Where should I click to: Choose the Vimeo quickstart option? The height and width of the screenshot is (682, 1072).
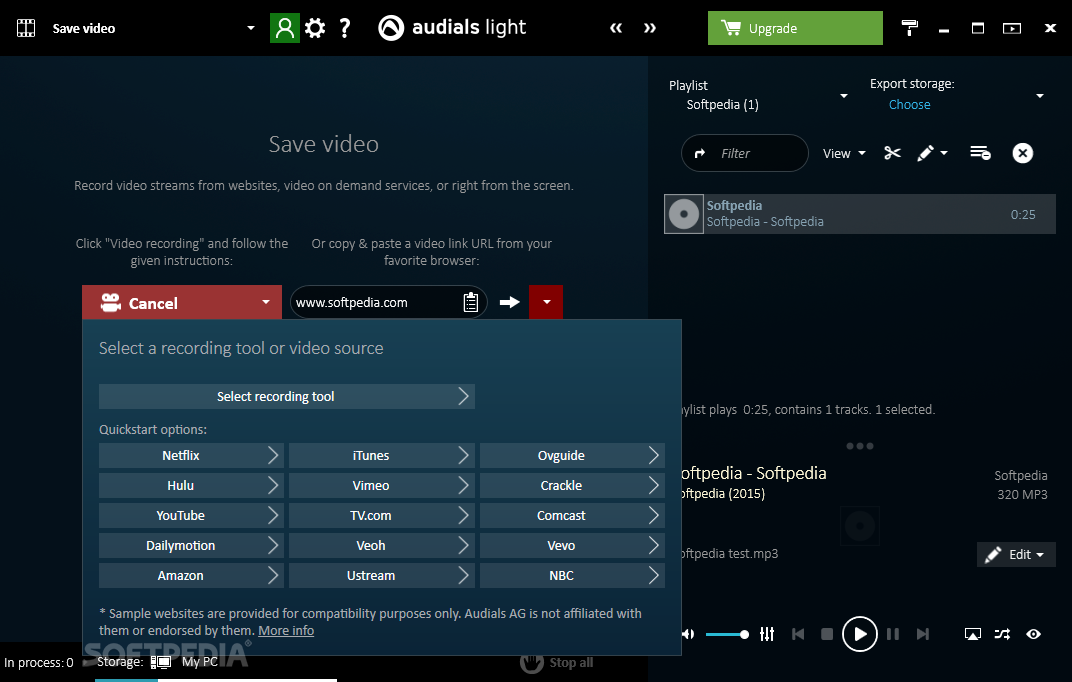[381, 485]
